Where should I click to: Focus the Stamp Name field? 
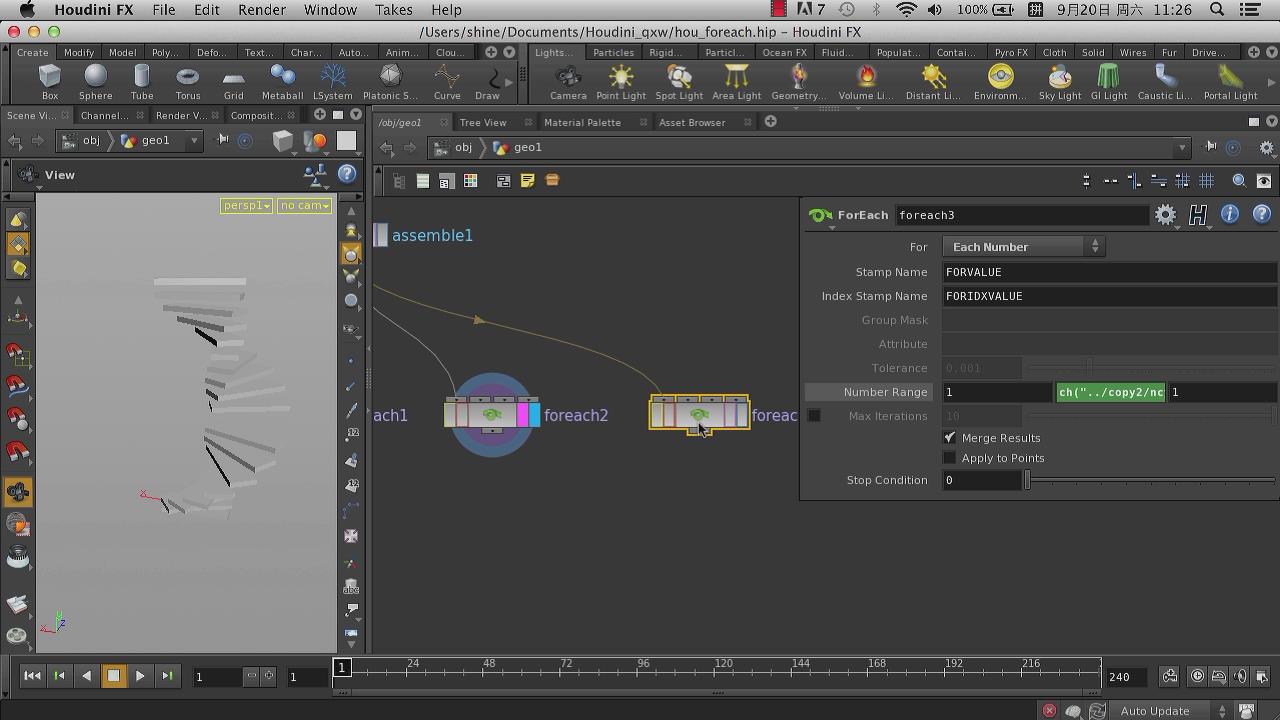1110,272
